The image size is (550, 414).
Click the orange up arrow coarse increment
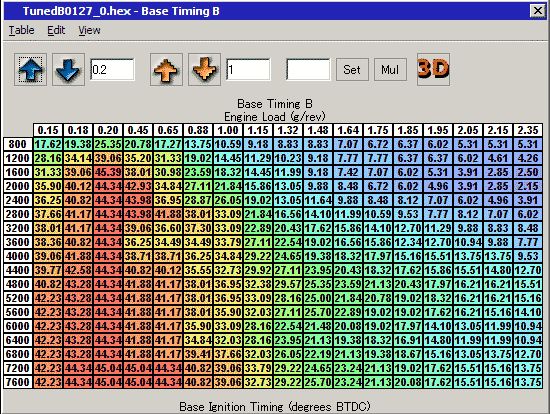pos(166,69)
